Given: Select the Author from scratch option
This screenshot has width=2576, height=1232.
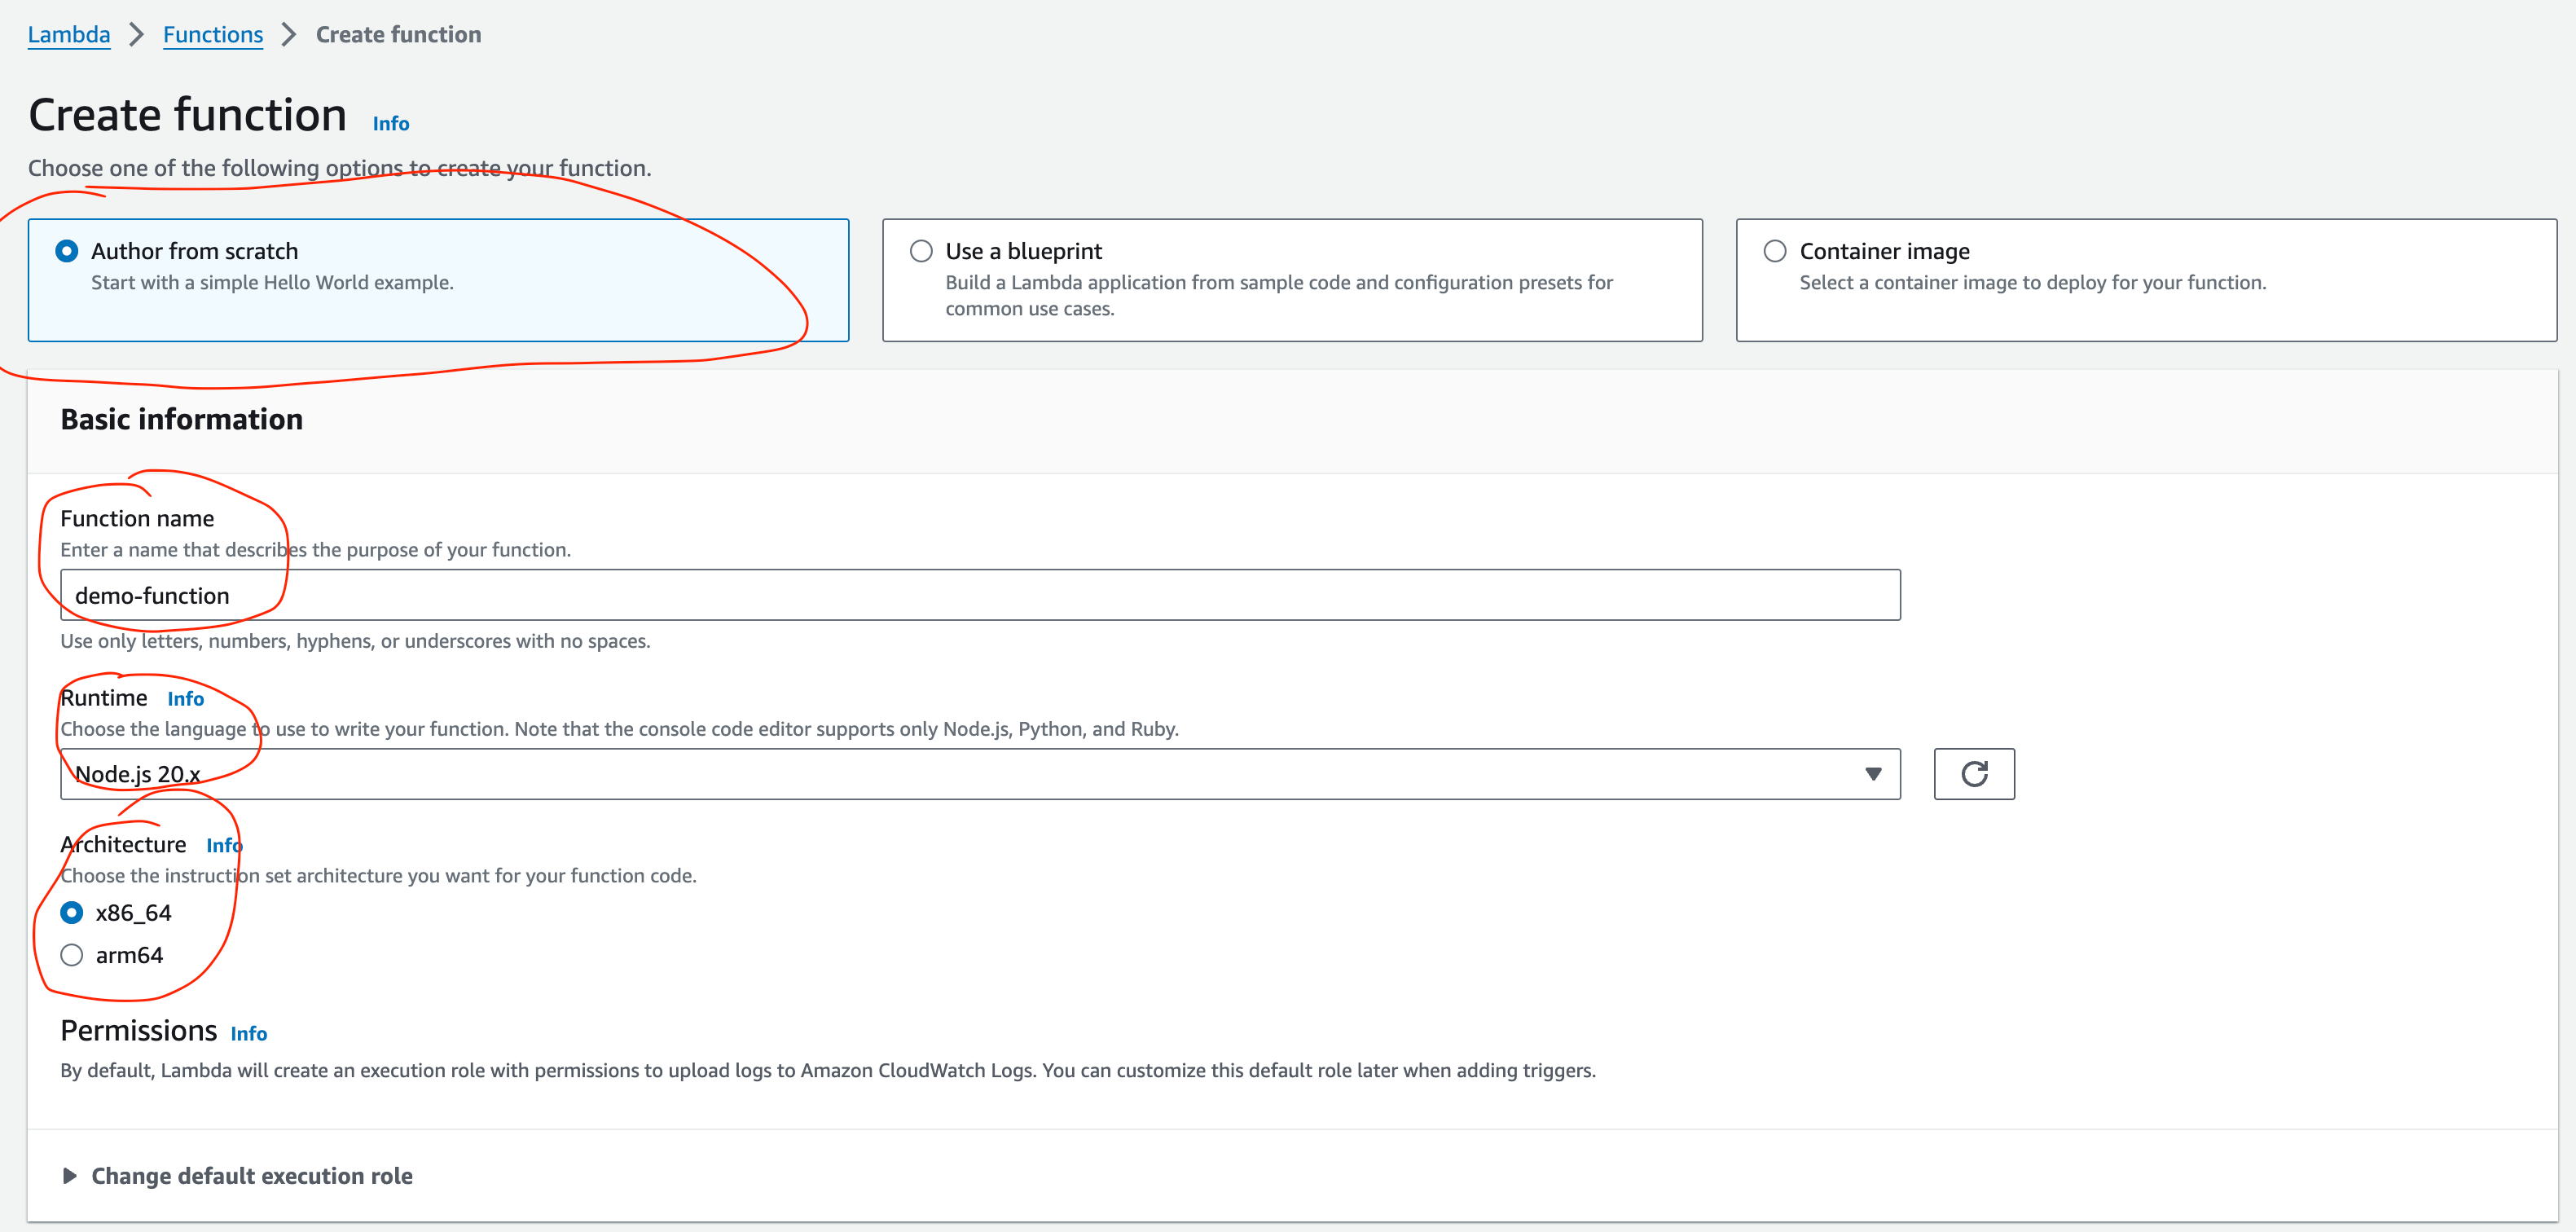Looking at the screenshot, I should click(x=67, y=251).
